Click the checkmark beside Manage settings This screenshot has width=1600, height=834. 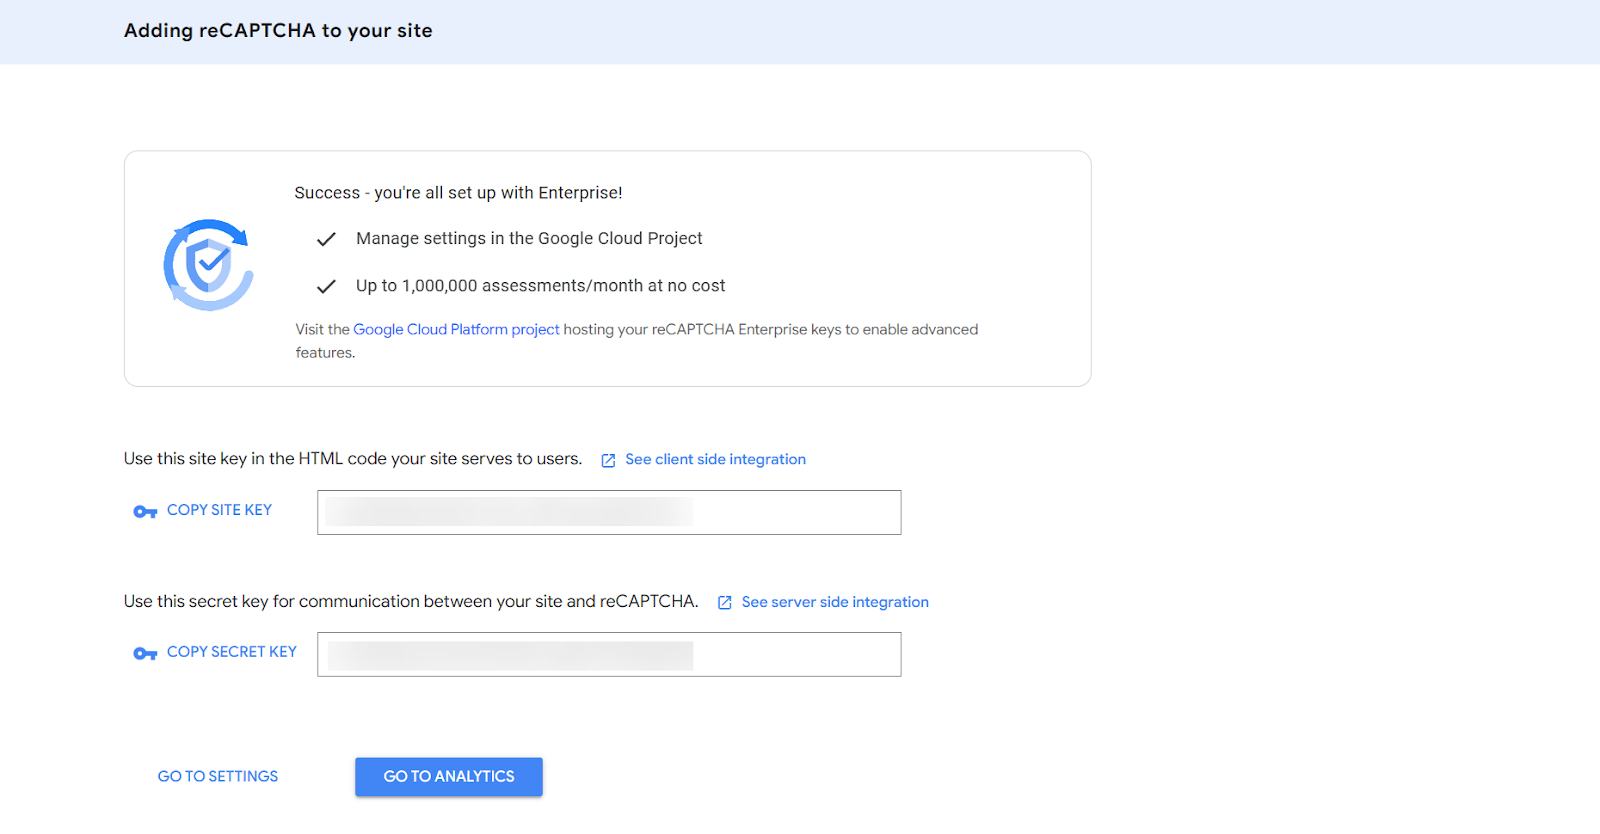coord(326,239)
